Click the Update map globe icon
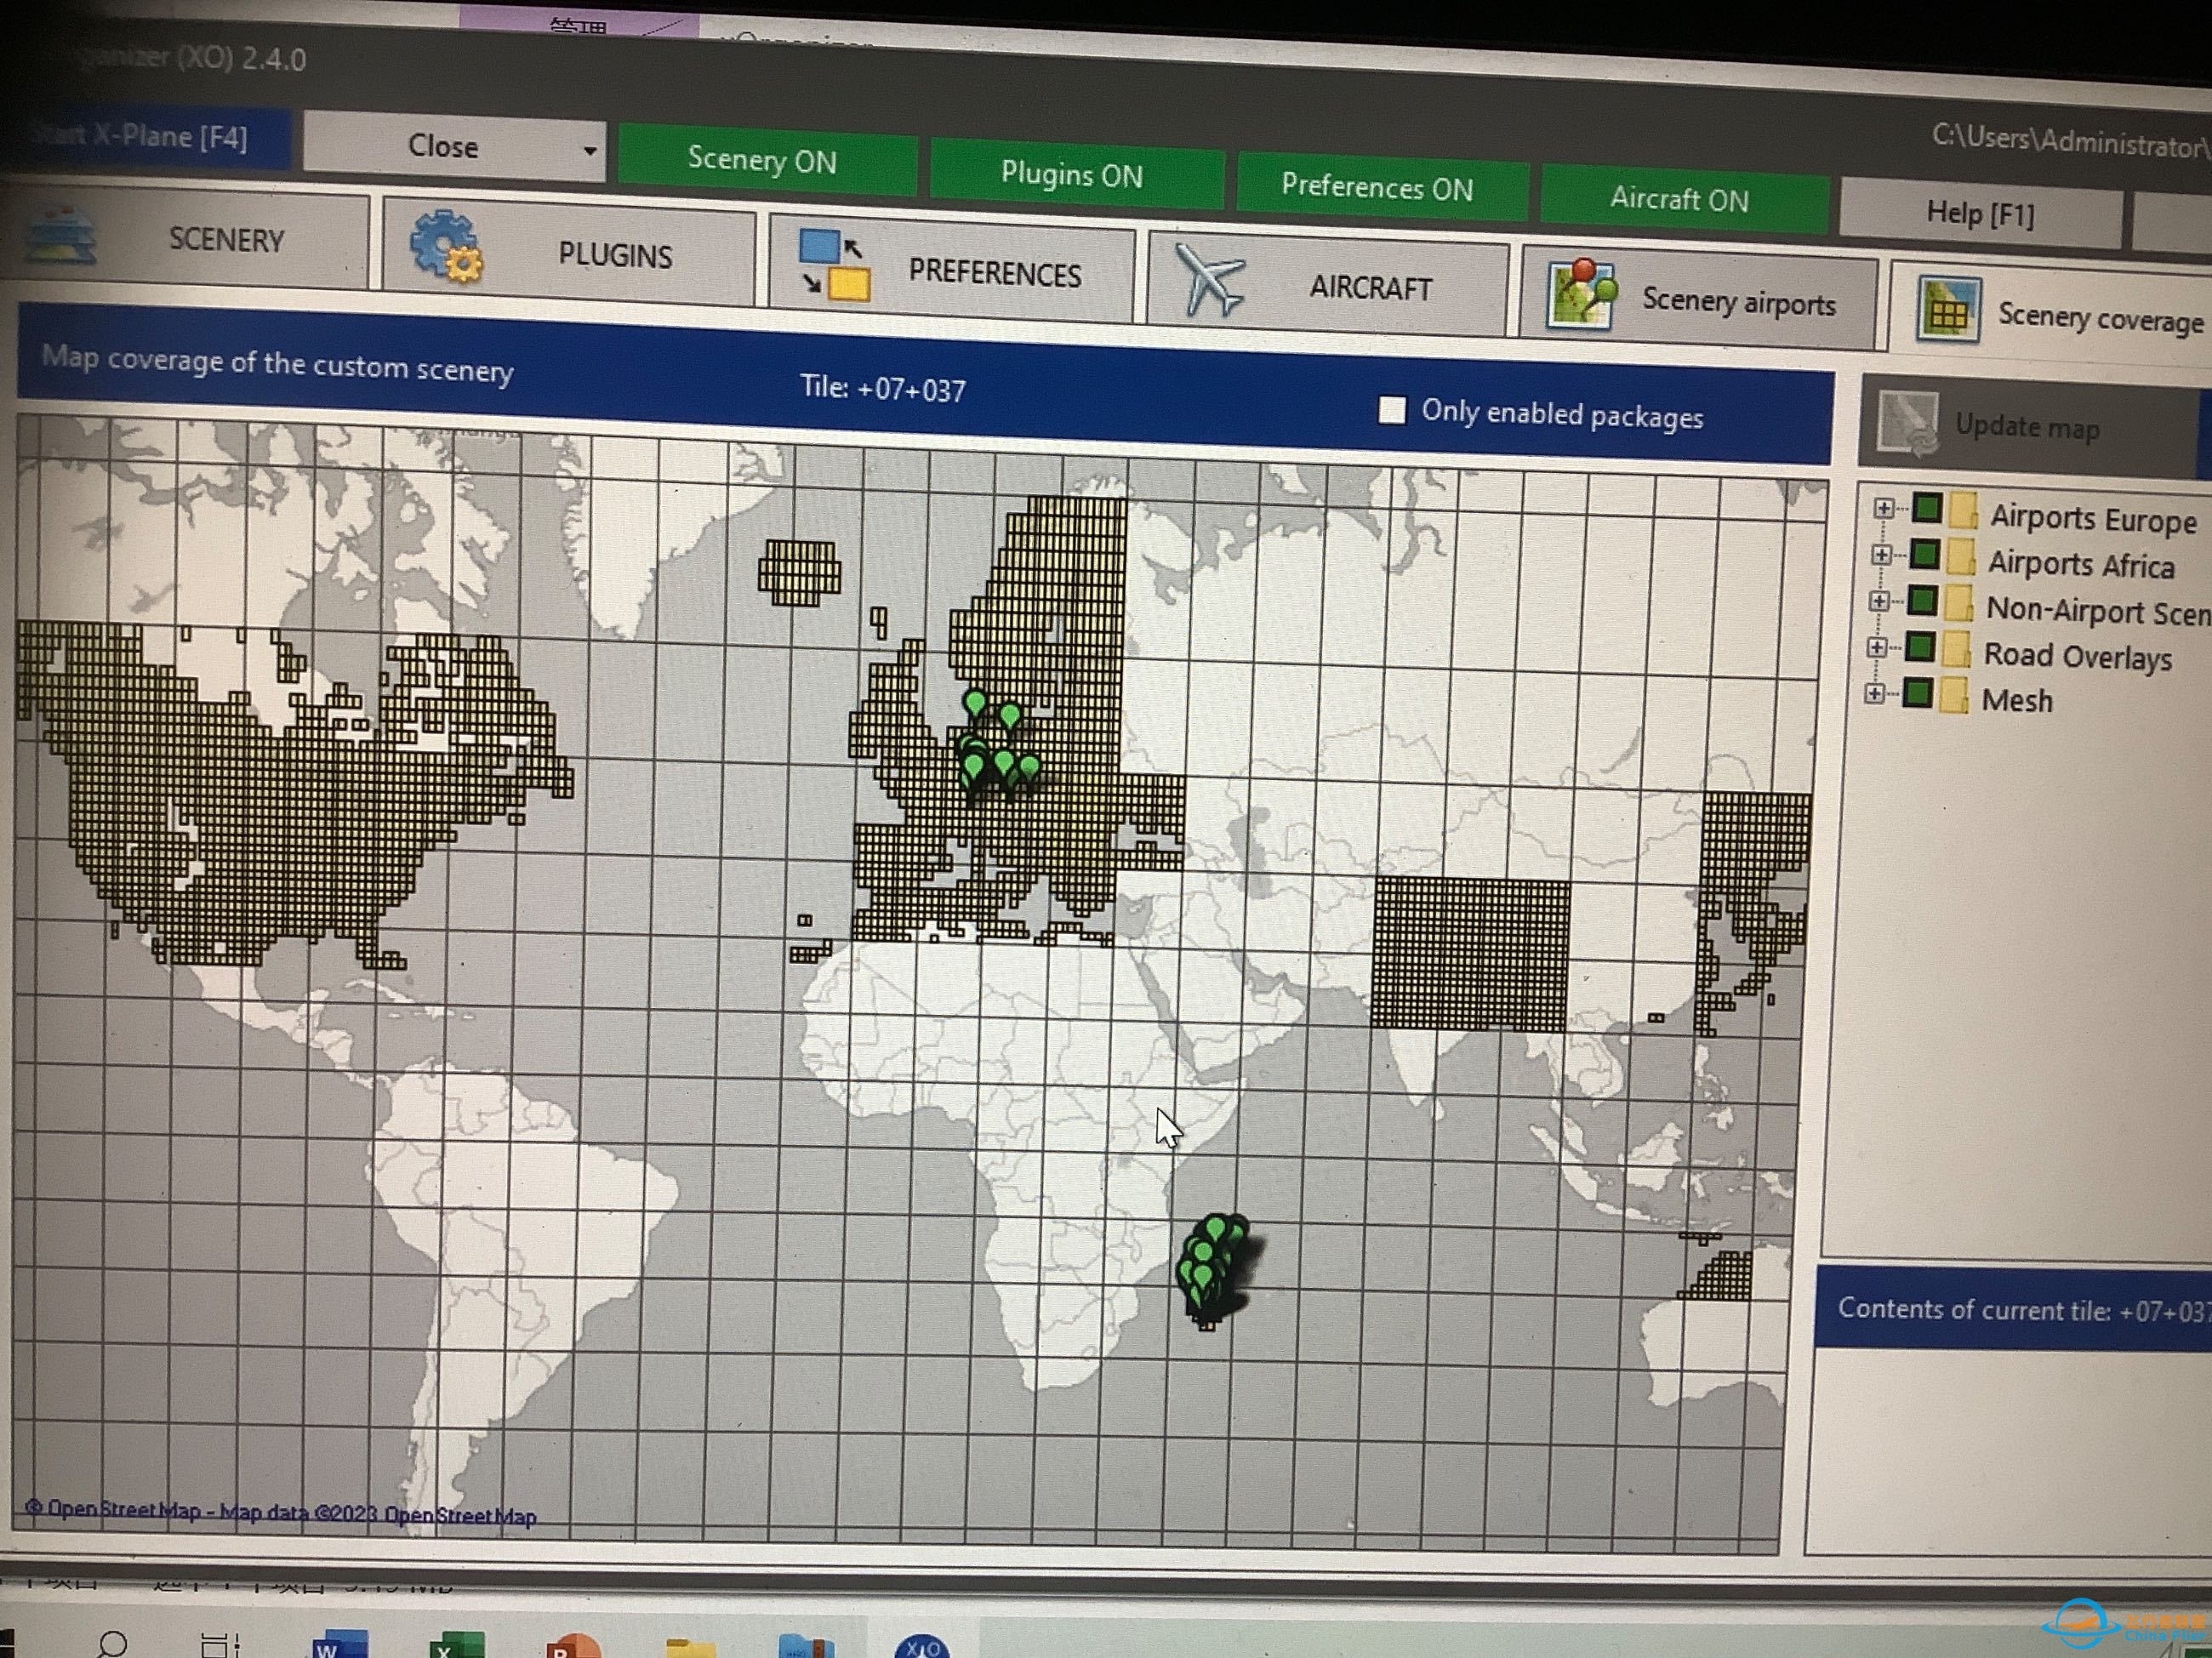 [1907, 422]
